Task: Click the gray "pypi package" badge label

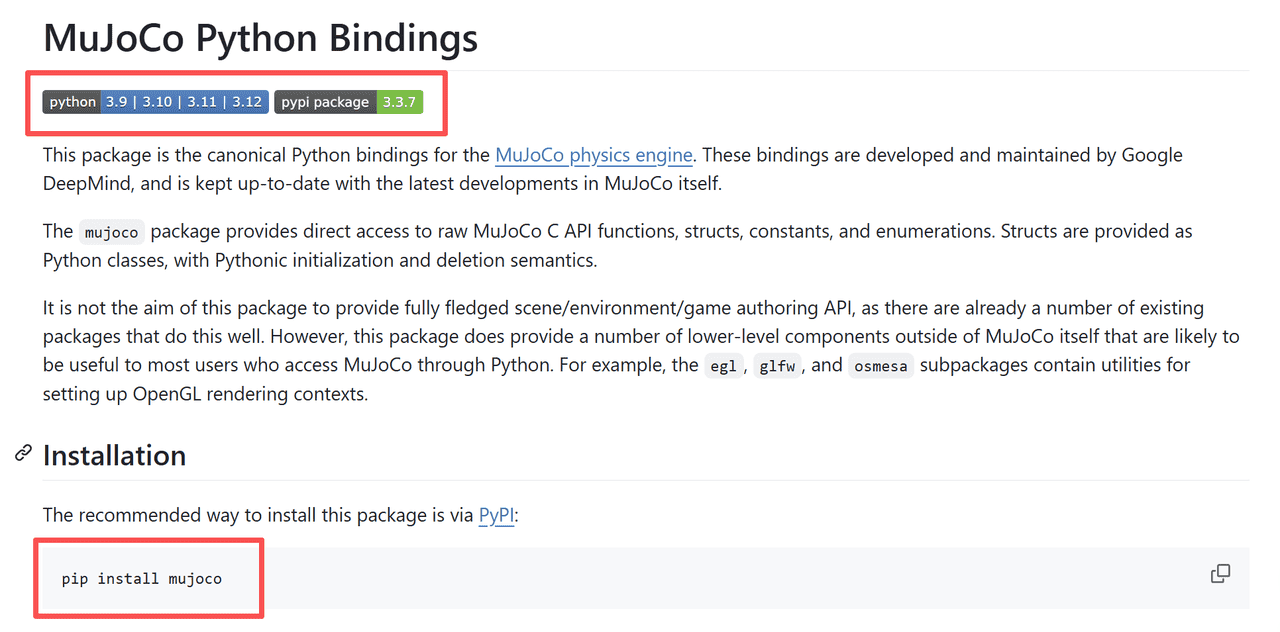Action: point(325,102)
